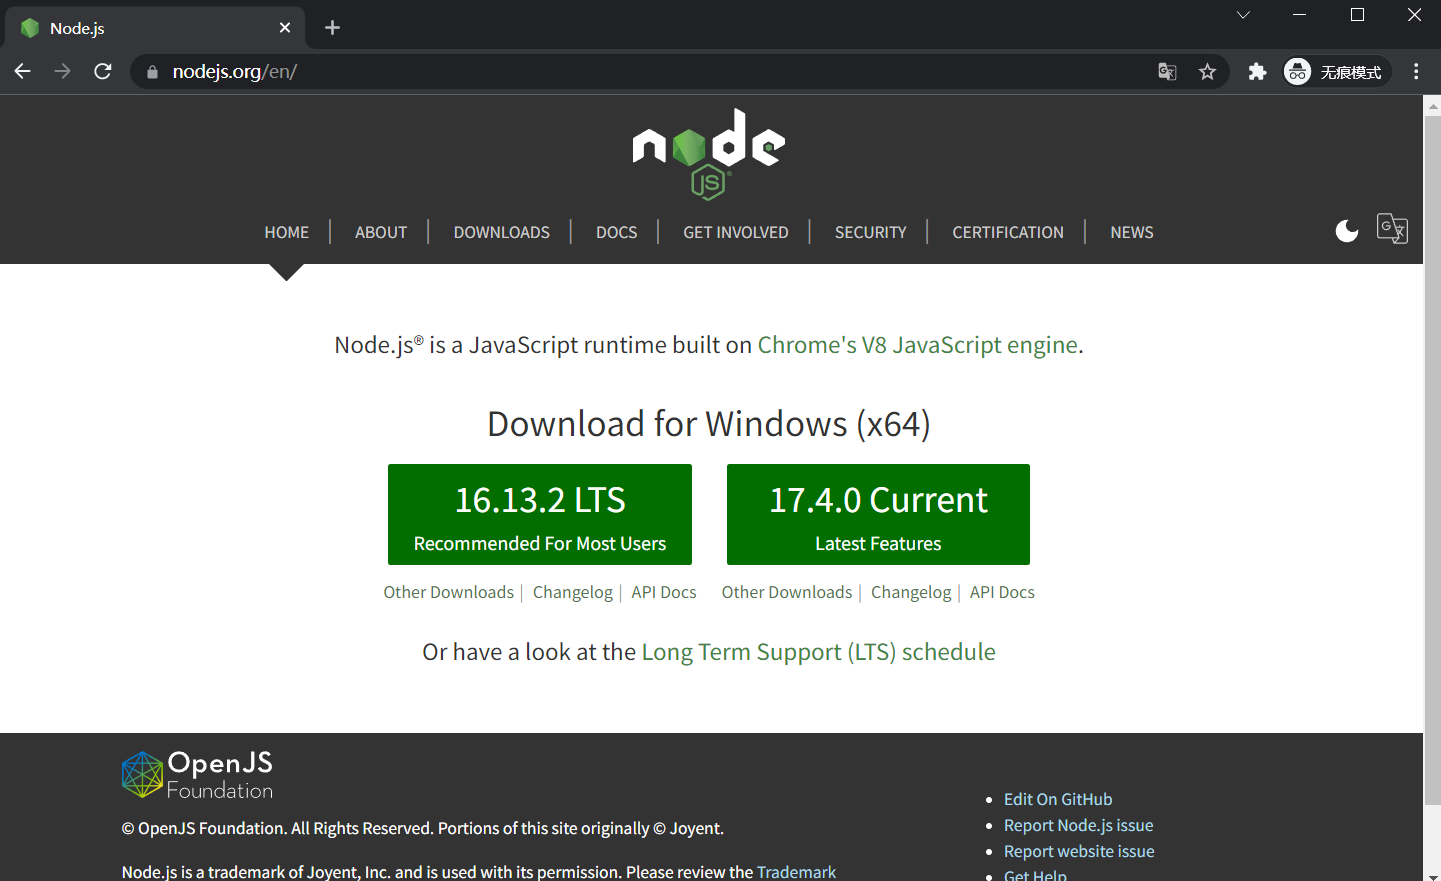Click the incognito profile button

[x=1337, y=71]
